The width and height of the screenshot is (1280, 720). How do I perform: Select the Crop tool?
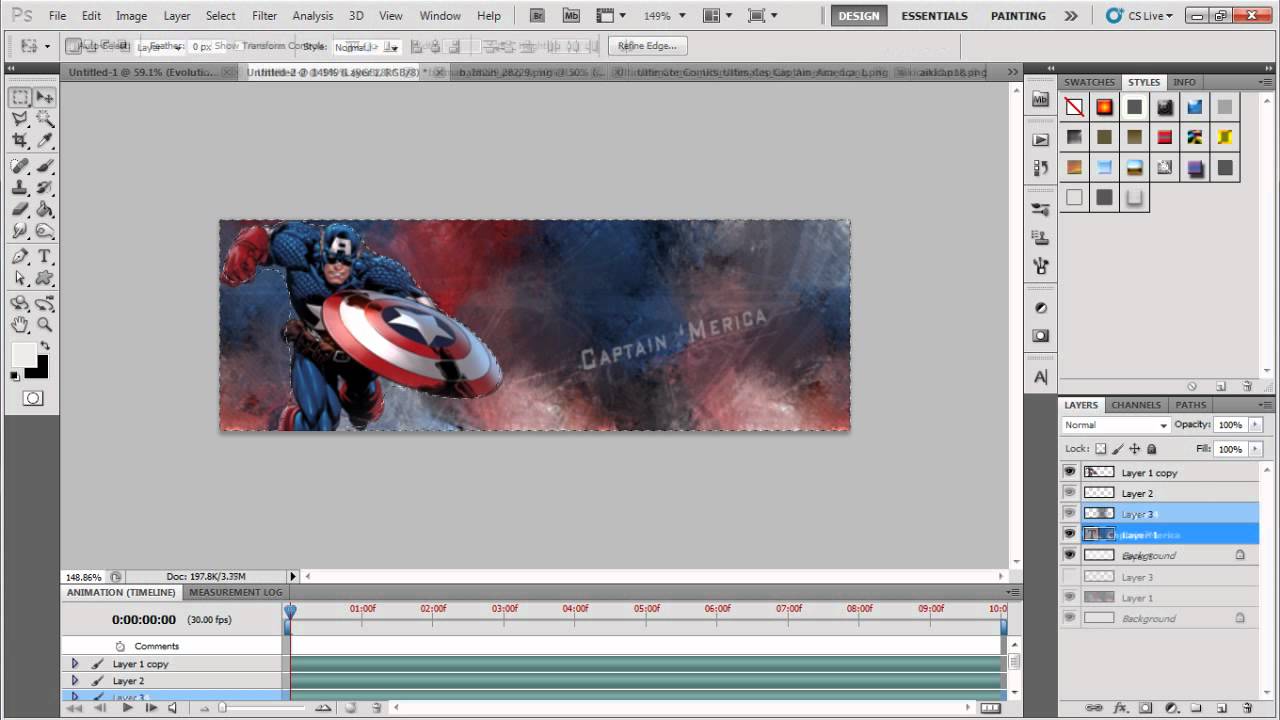coord(20,141)
